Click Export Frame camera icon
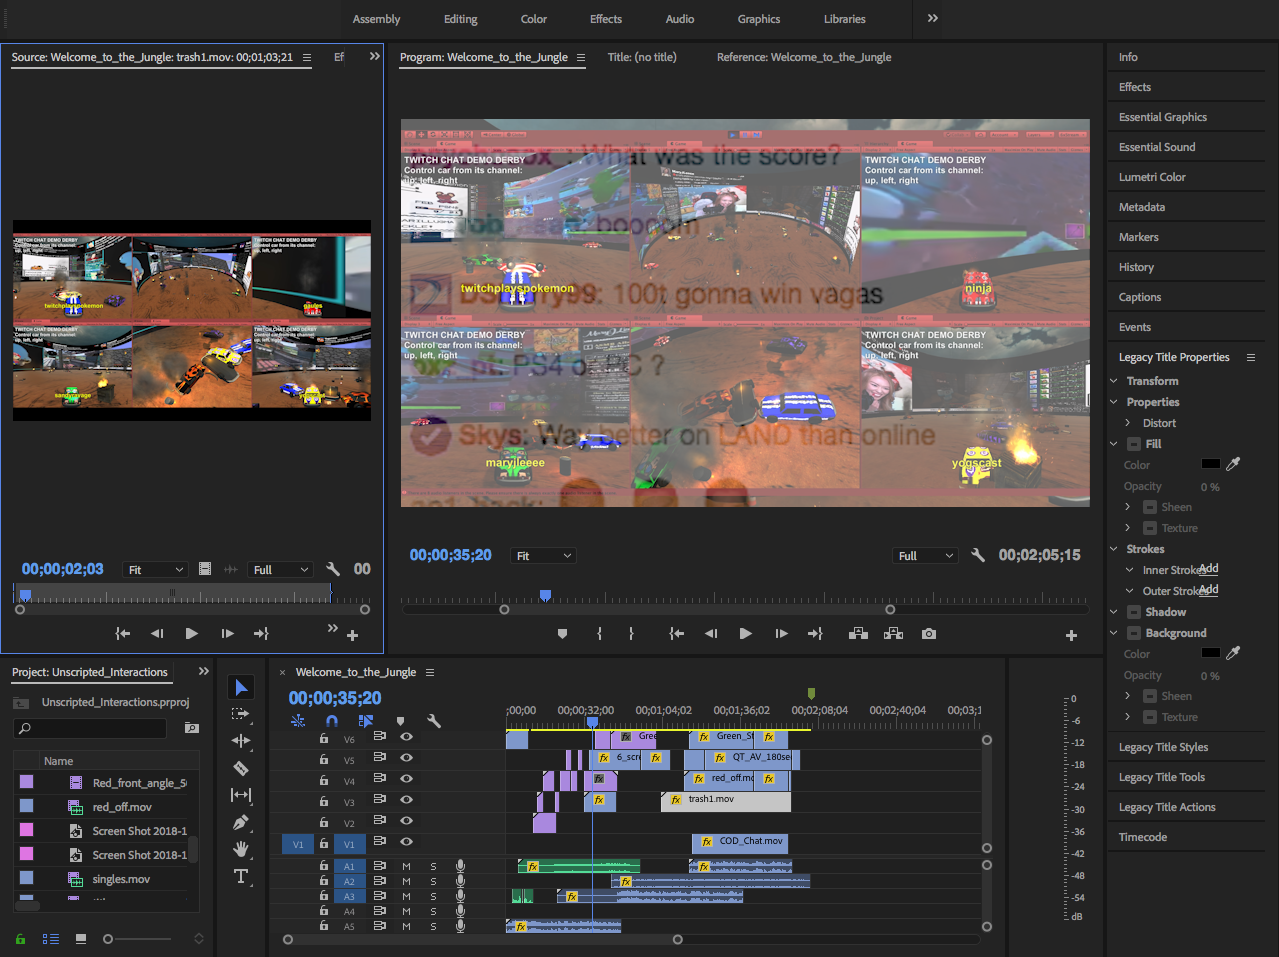This screenshot has height=957, width=1279. [x=929, y=634]
